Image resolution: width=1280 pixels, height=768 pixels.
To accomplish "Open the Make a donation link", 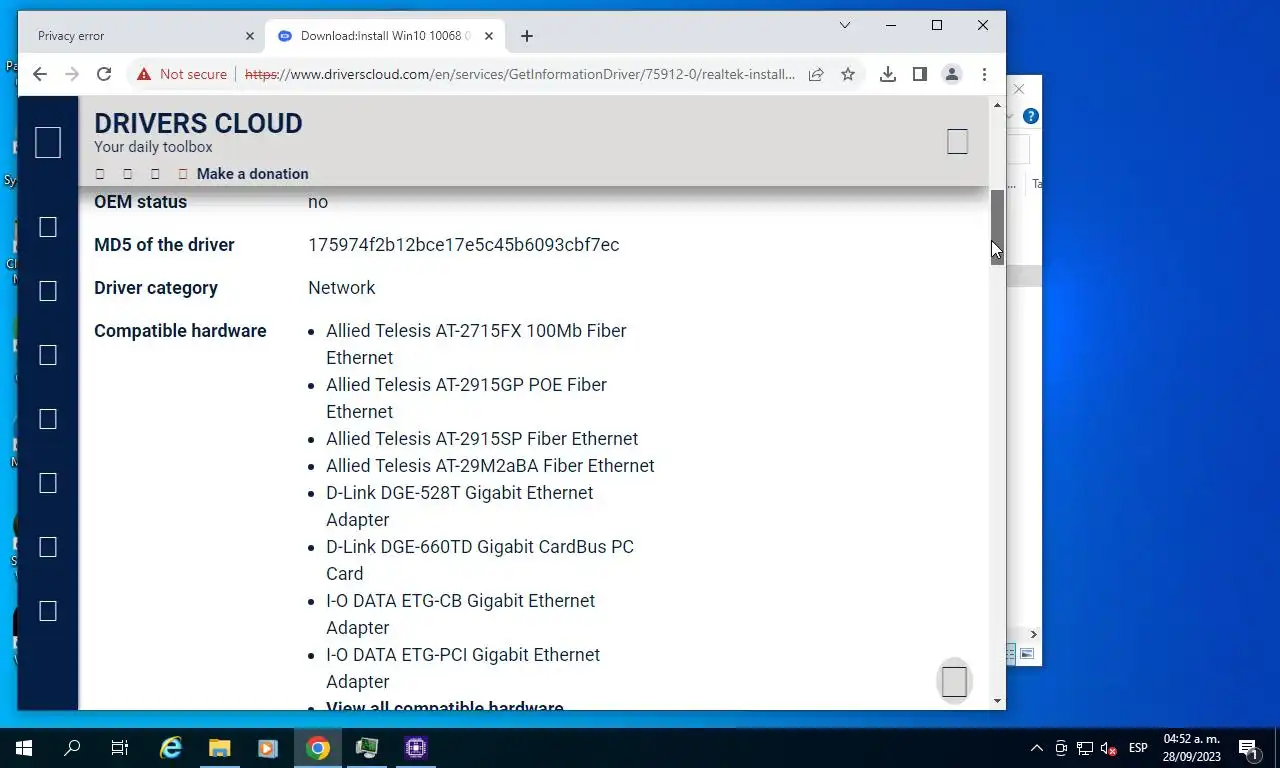I will coord(252,174).
